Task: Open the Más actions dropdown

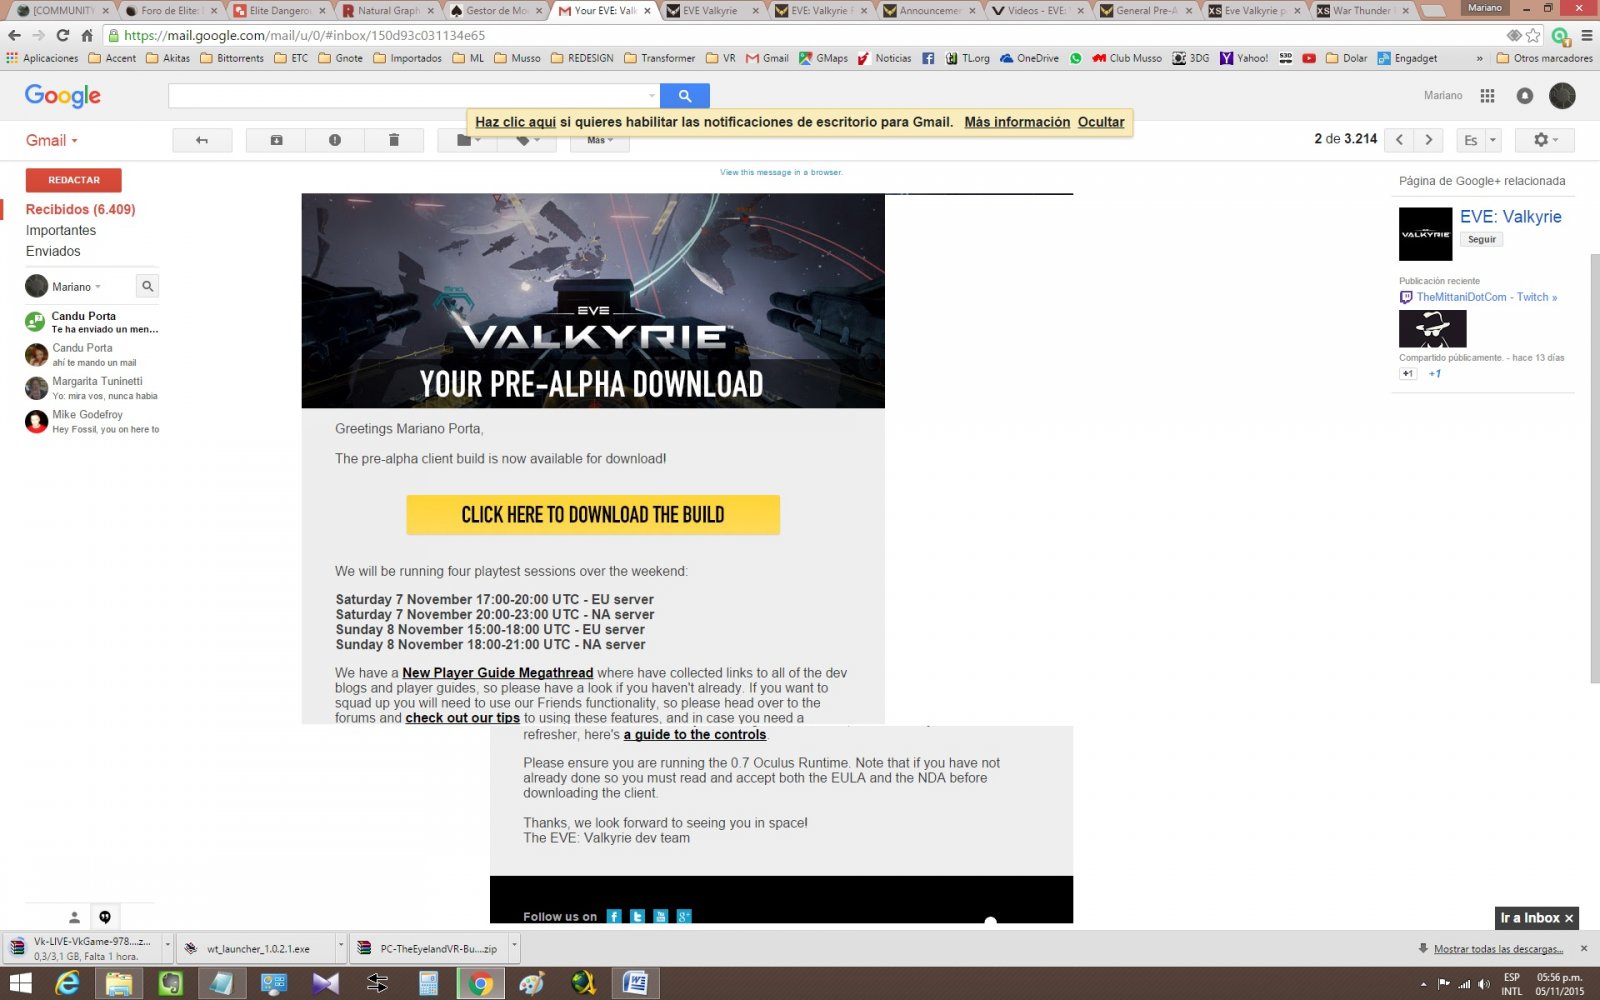Action: click(x=600, y=140)
